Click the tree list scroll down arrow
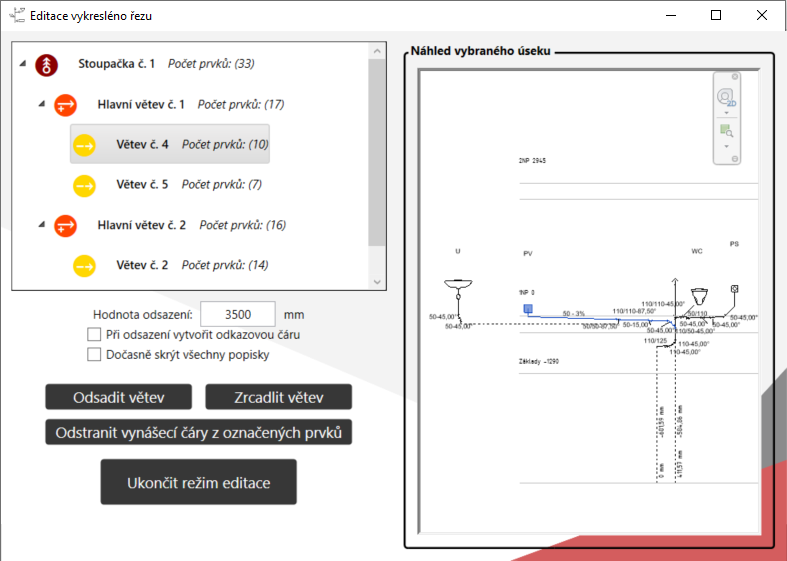The width and height of the screenshot is (787, 561). tap(377, 282)
